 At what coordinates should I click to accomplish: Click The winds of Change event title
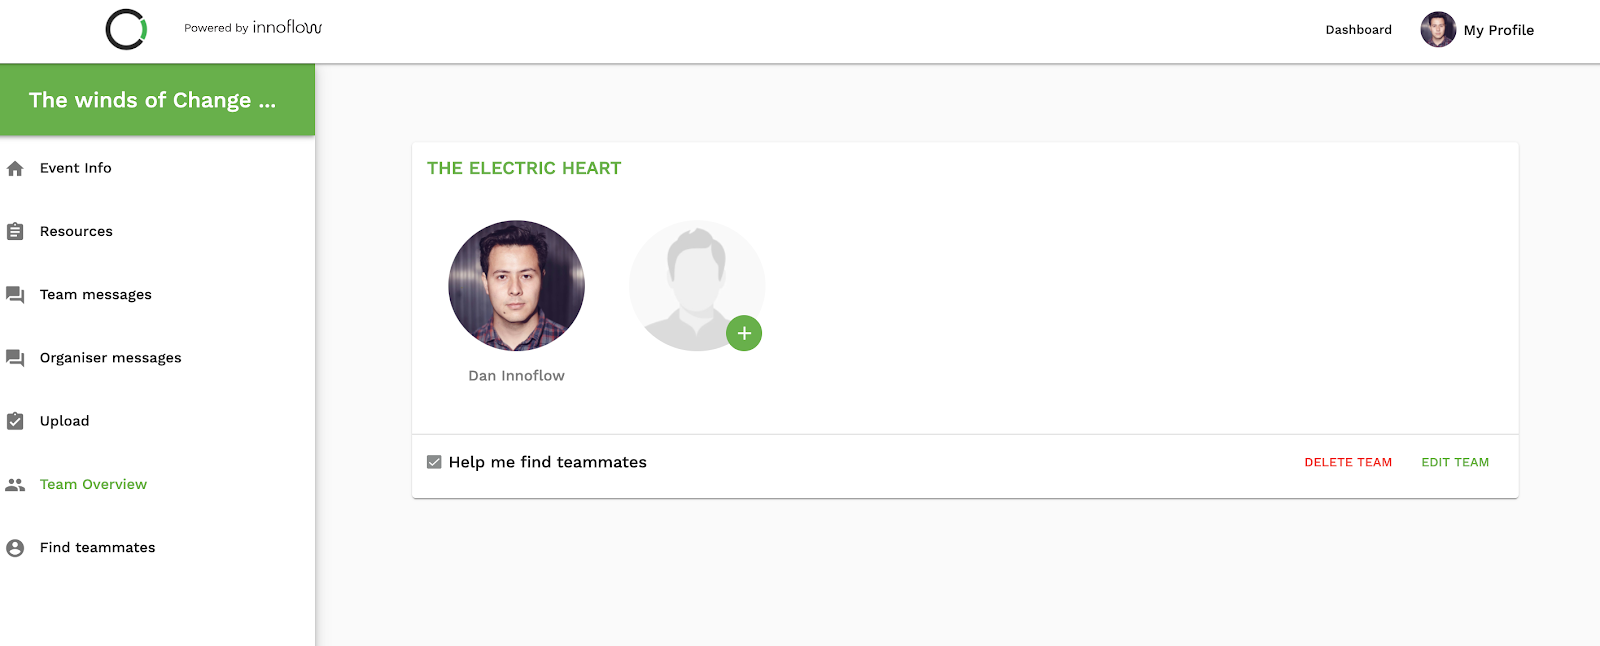(152, 100)
